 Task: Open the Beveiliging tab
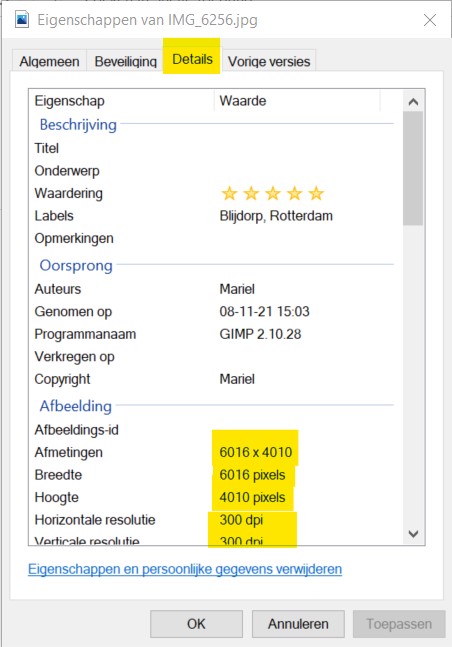point(125,61)
